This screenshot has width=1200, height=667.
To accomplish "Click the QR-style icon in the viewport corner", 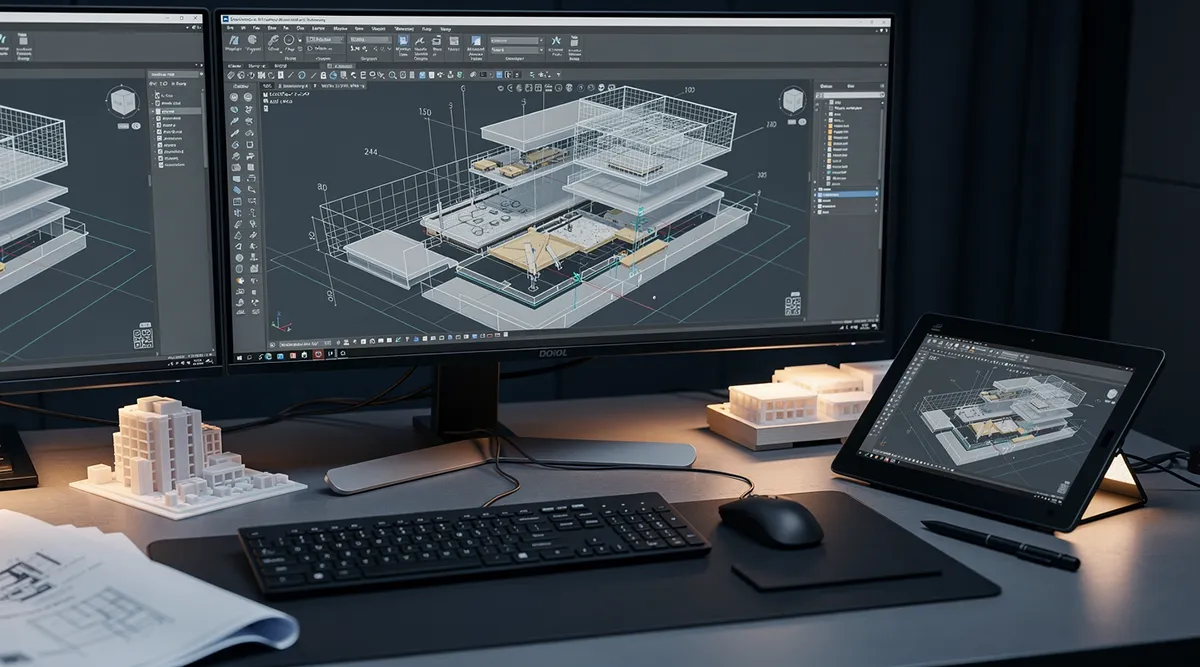I will 794,304.
